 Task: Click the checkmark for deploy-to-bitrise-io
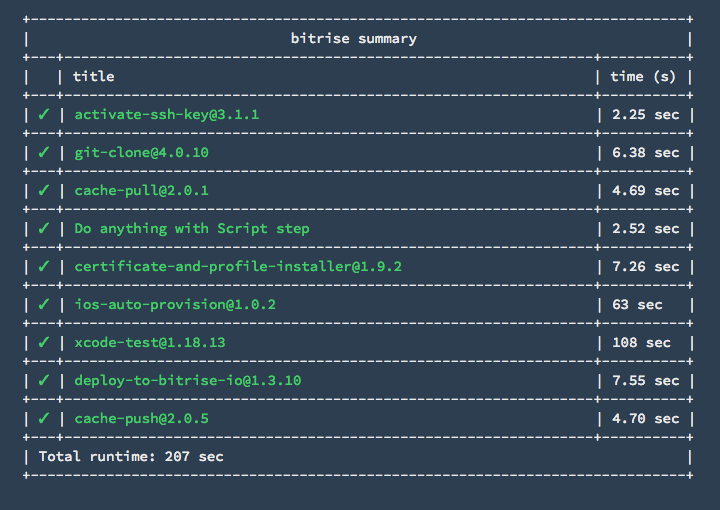(43, 380)
